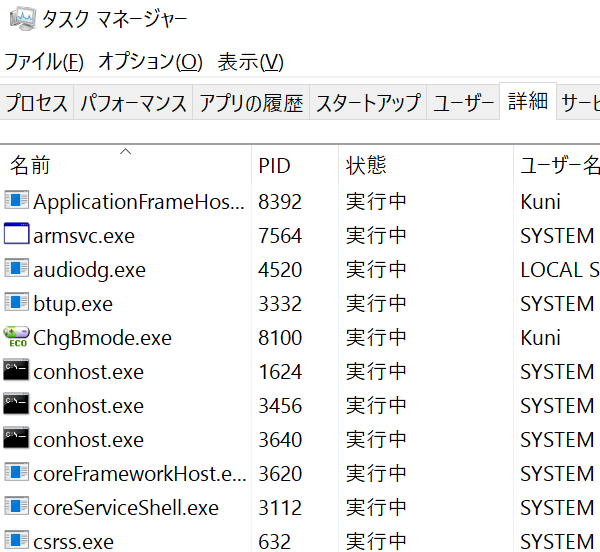
Task: Switch to the スタートアップ tab
Action: click(368, 103)
